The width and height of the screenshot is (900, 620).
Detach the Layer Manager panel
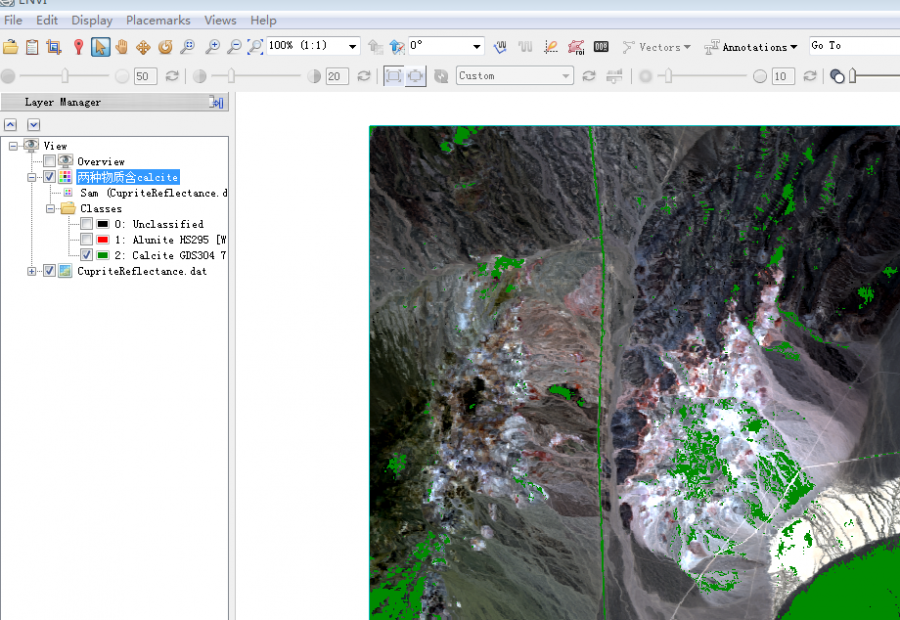pos(216,102)
